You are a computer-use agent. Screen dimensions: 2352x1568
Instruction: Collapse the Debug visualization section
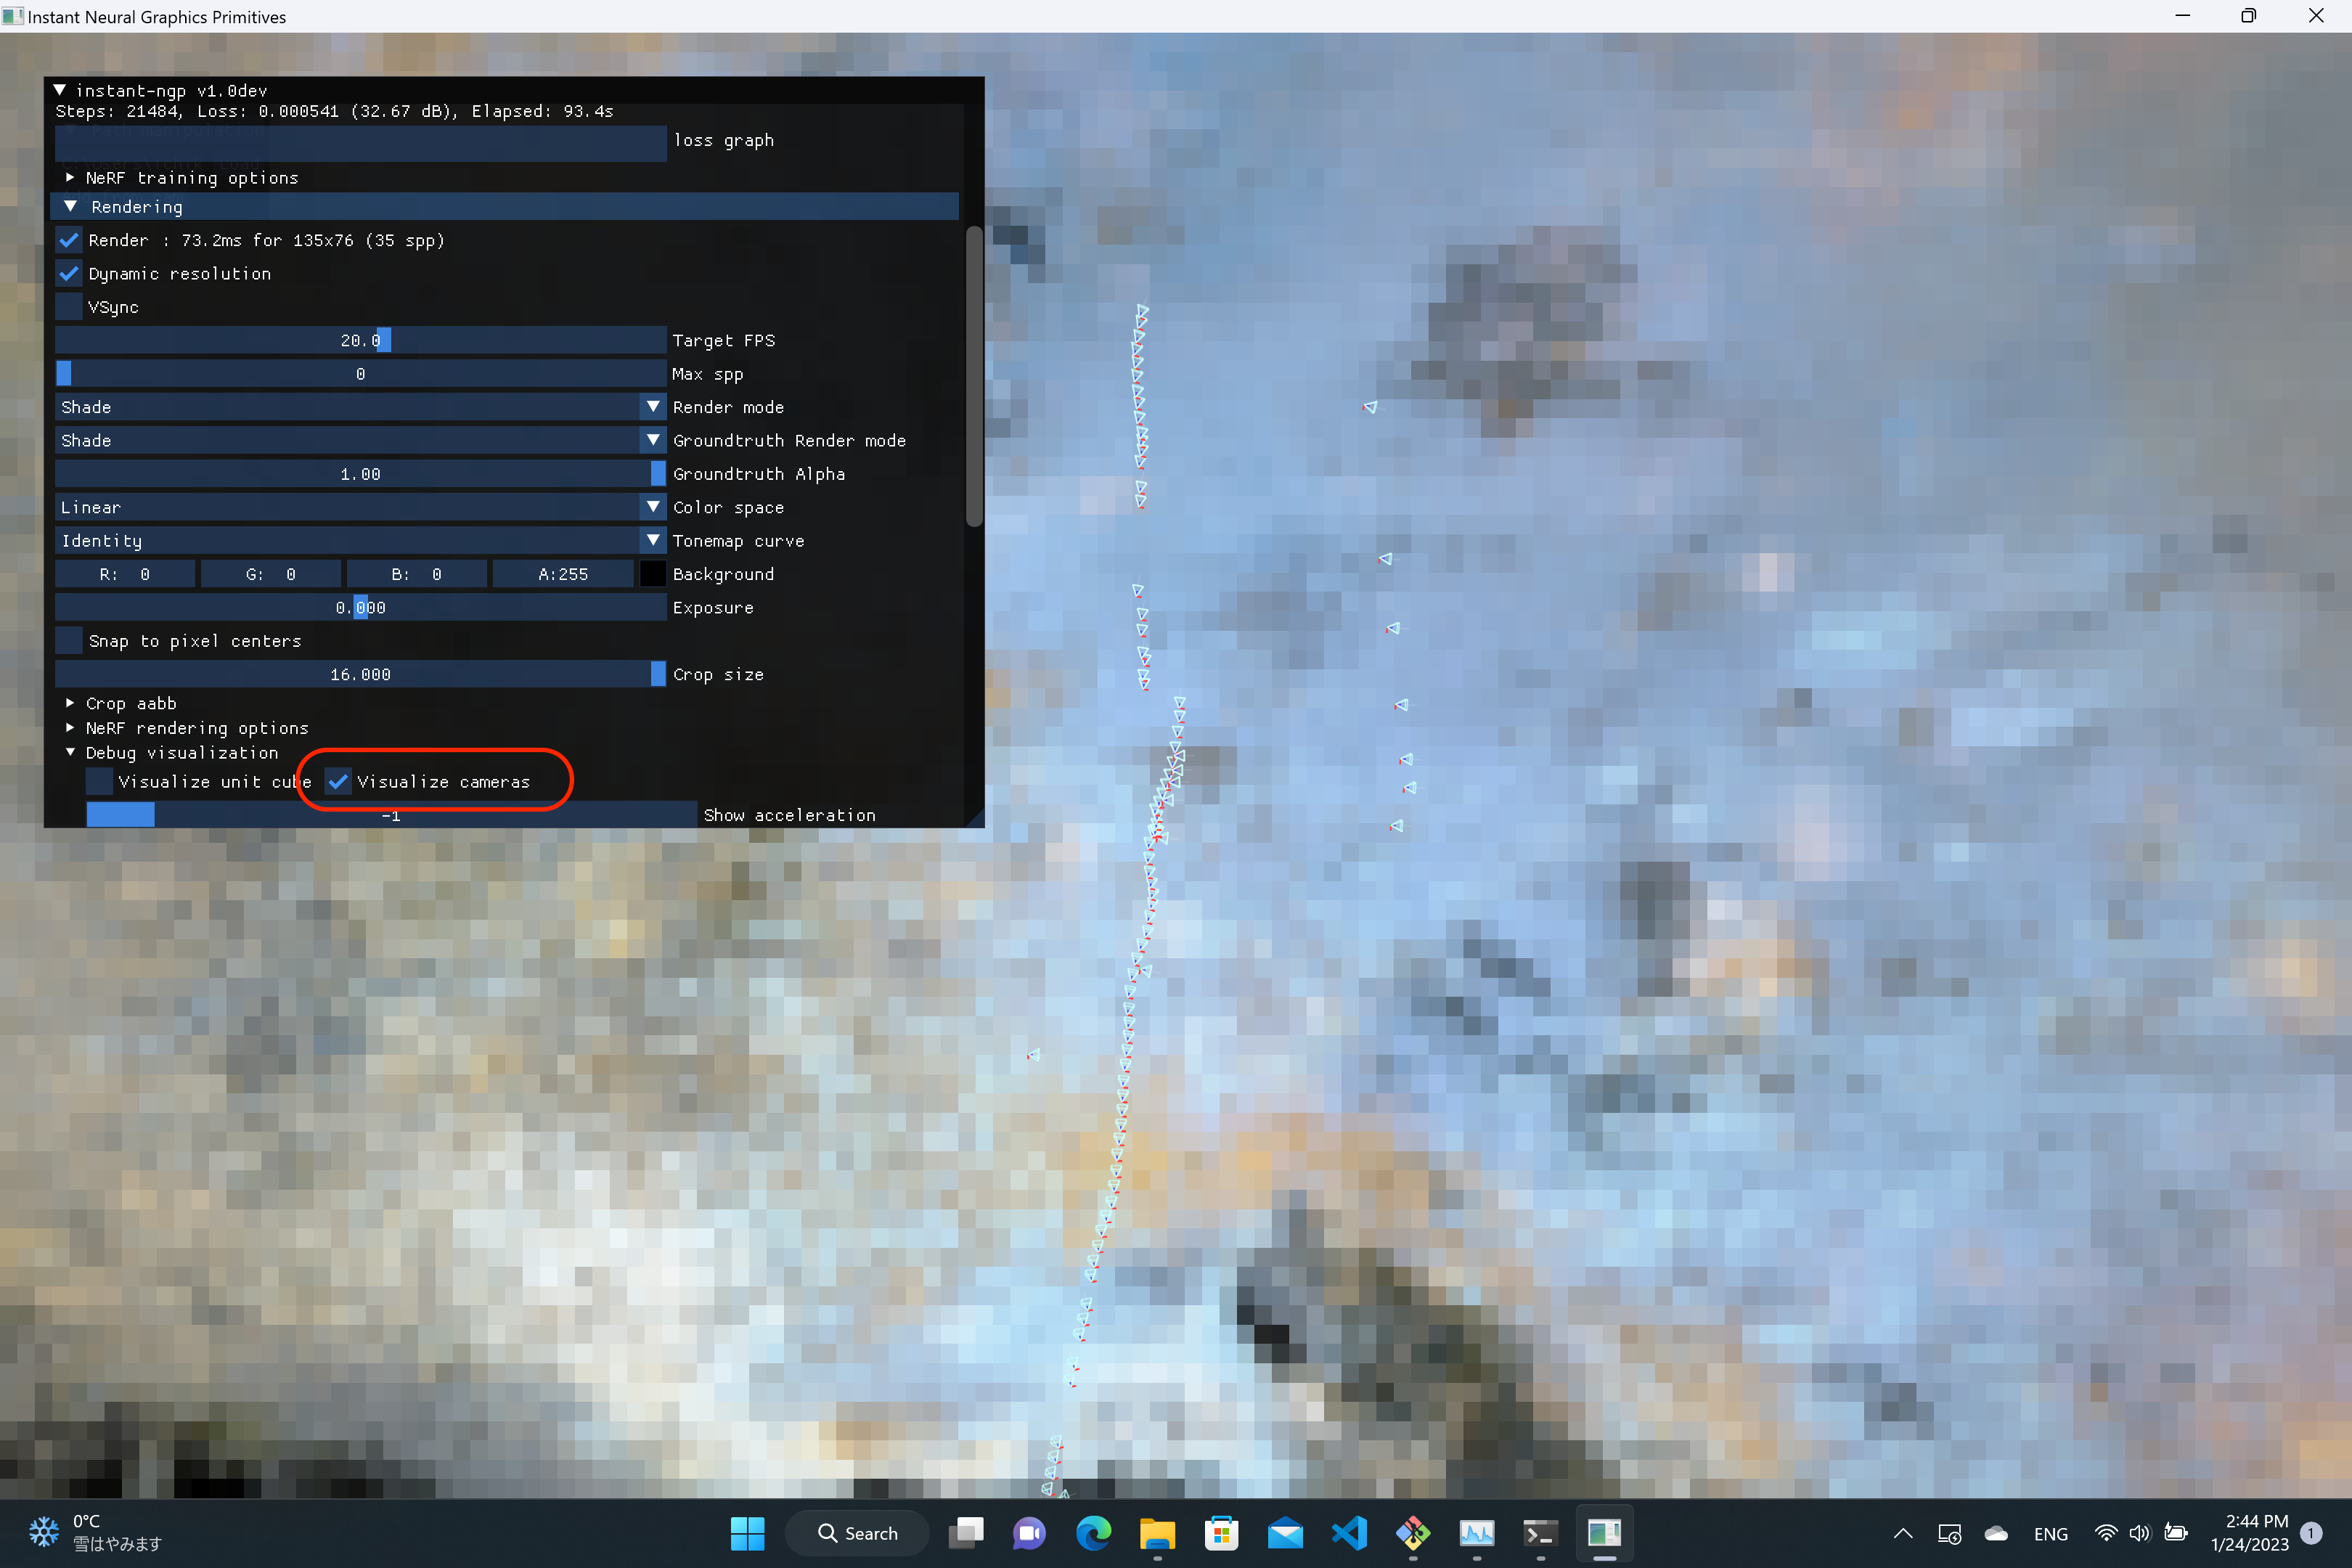tap(70, 752)
